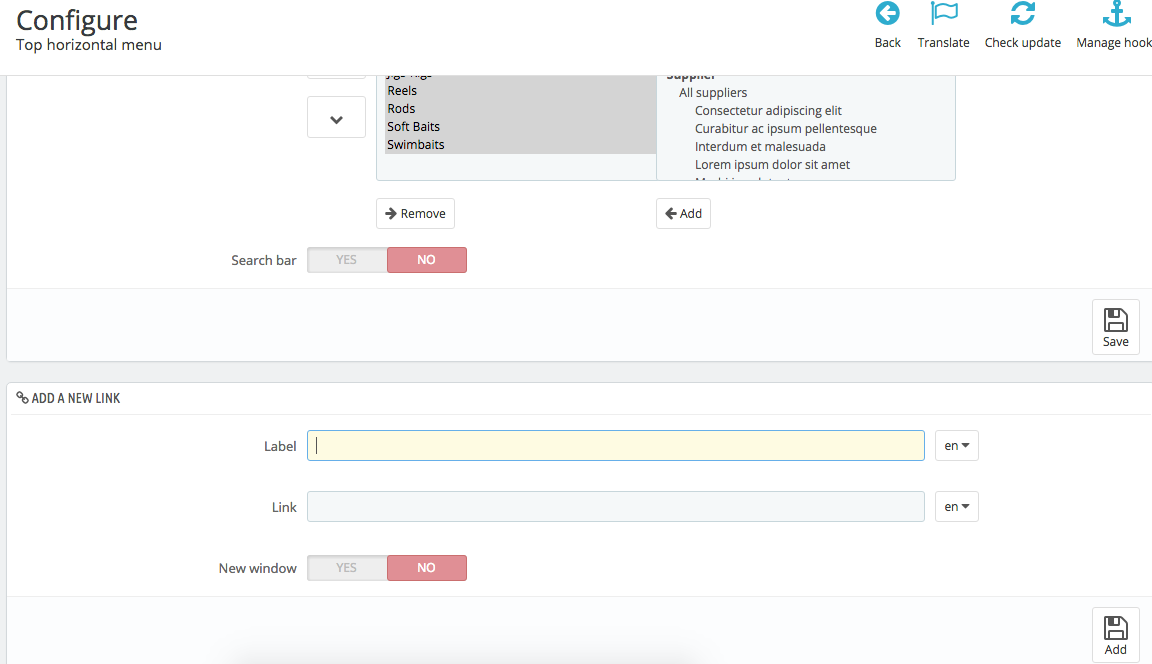Switch New window to NO
Image resolution: width=1152 pixels, height=664 pixels.
tap(427, 568)
